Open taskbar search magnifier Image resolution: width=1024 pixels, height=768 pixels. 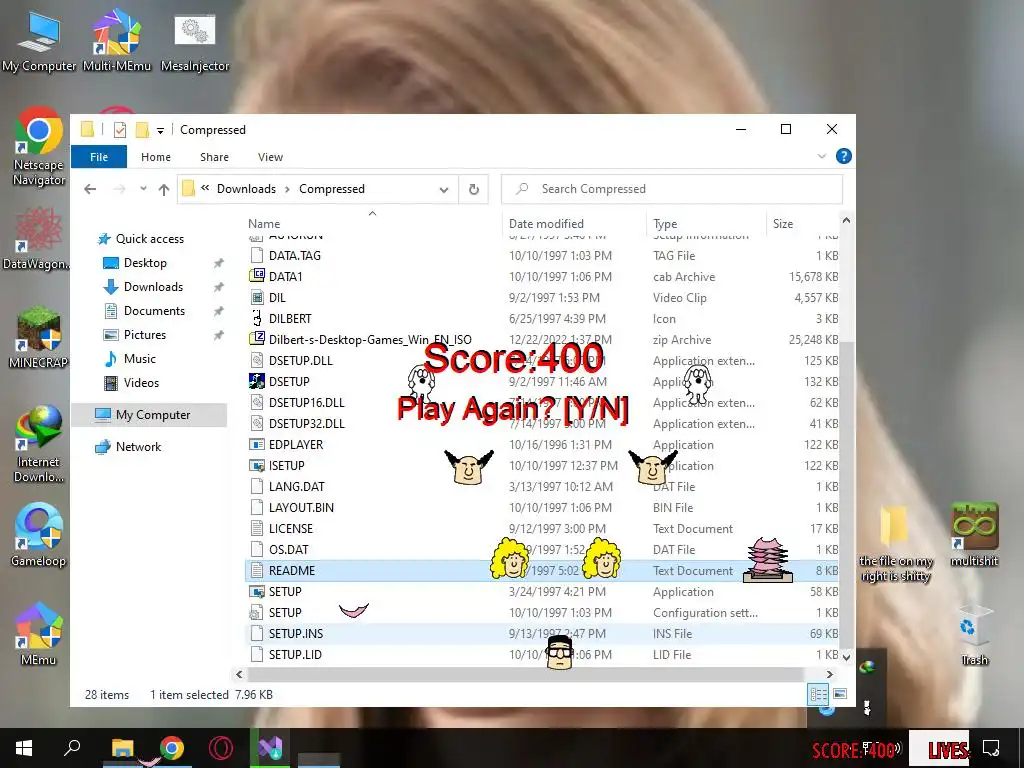72,748
